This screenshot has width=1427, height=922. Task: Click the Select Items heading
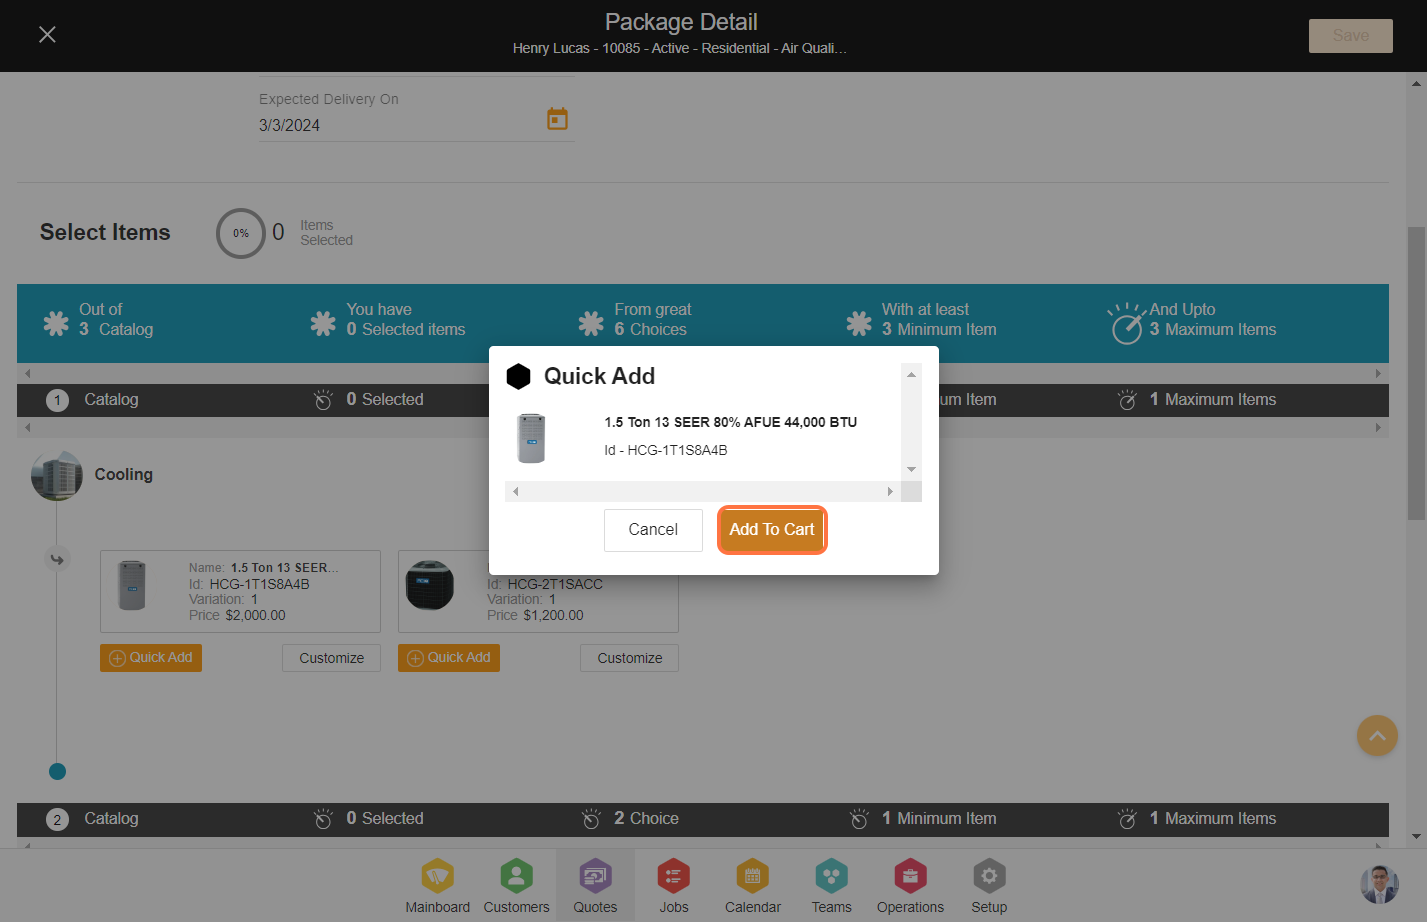click(105, 233)
